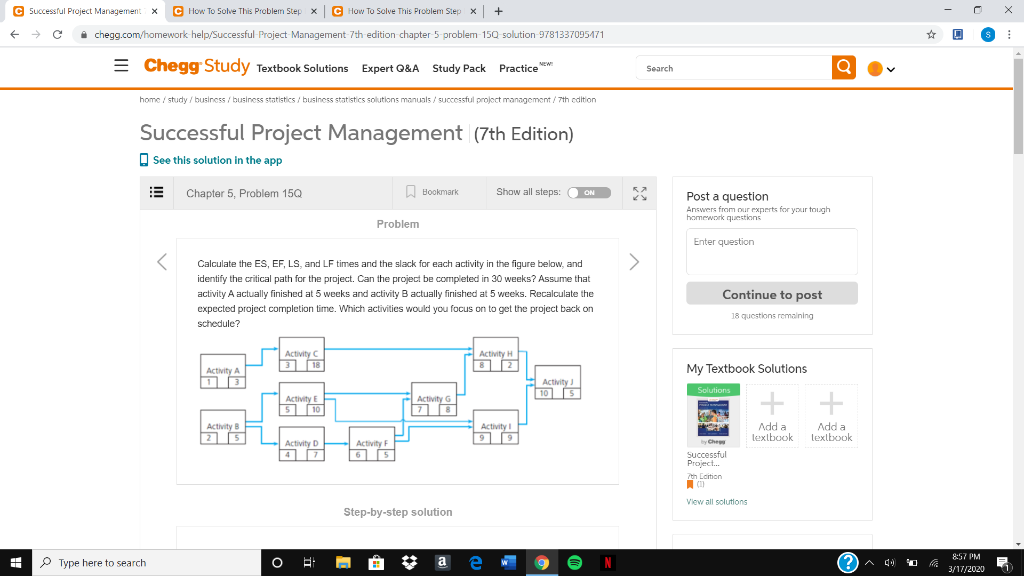Open Spotify from taskbar

575,562
